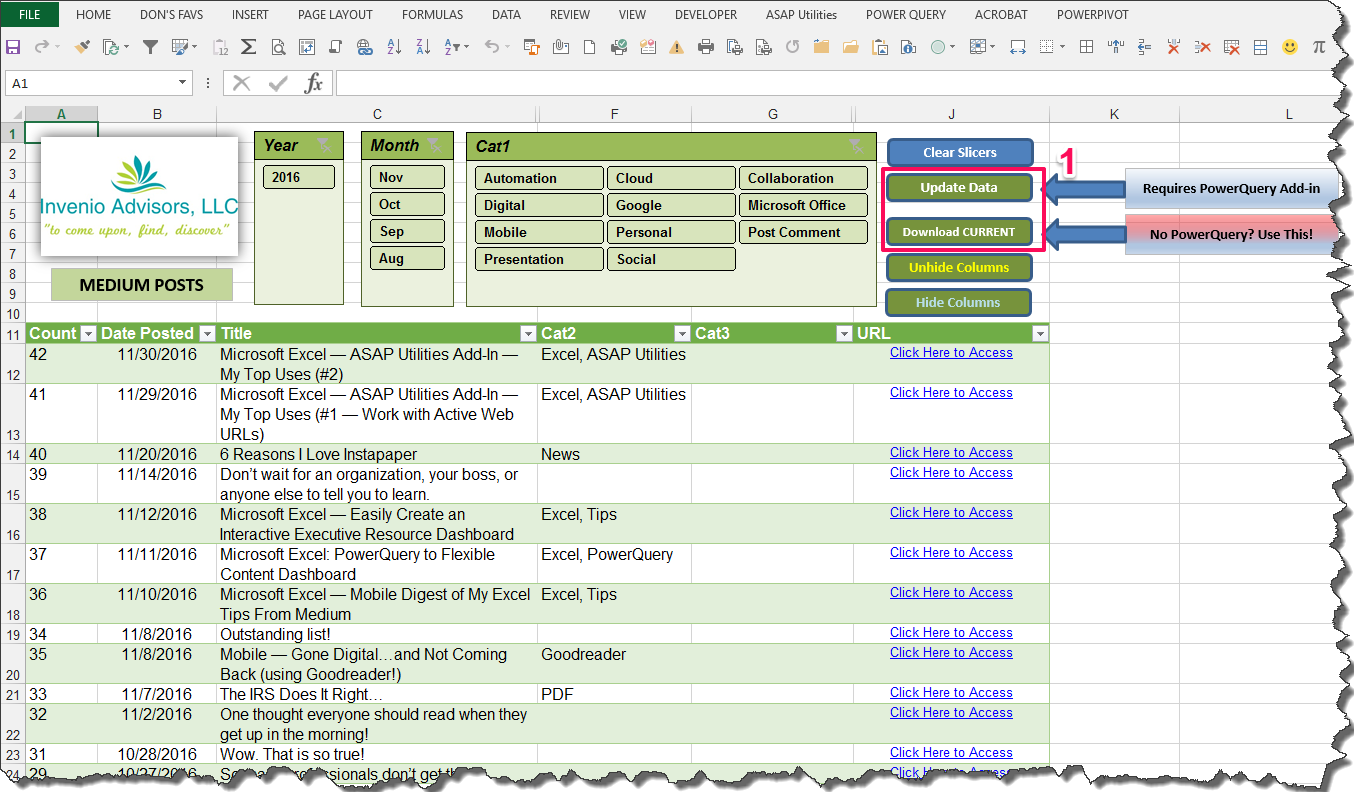
Task: Click the pi symbol toolbar icon
Action: pos(1318,46)
